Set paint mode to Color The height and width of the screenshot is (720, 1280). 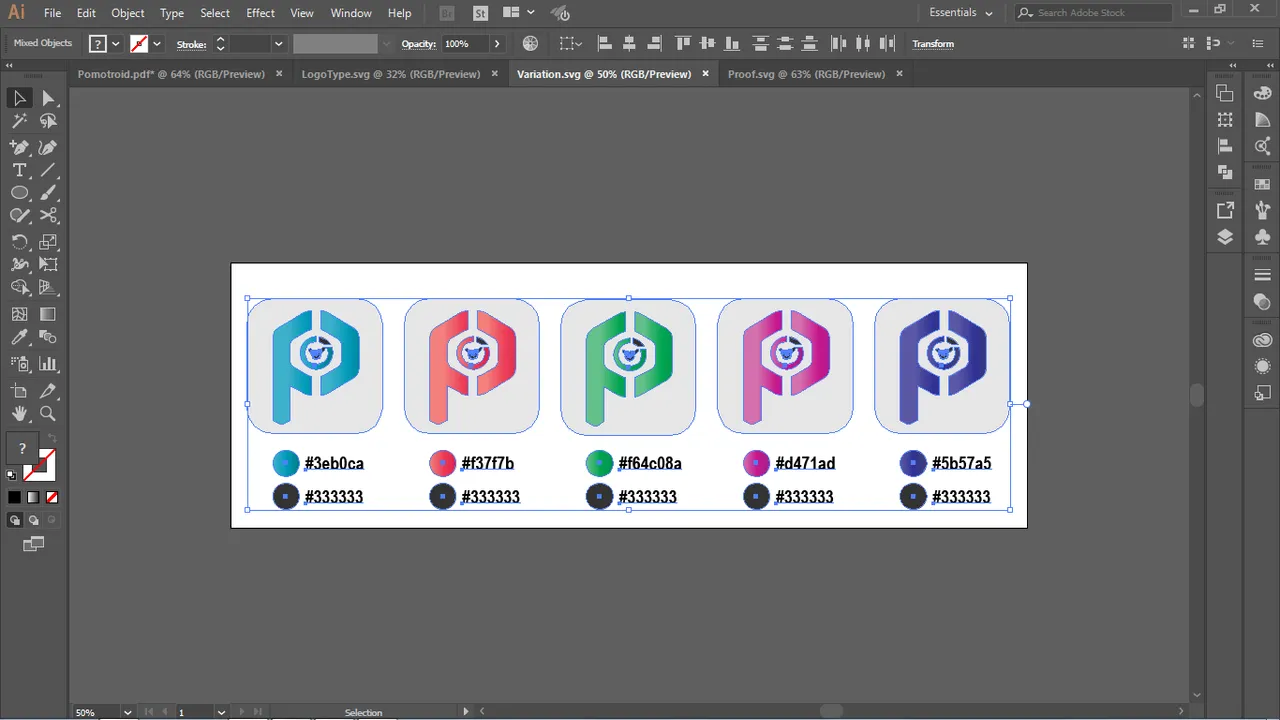coord(14,497)
